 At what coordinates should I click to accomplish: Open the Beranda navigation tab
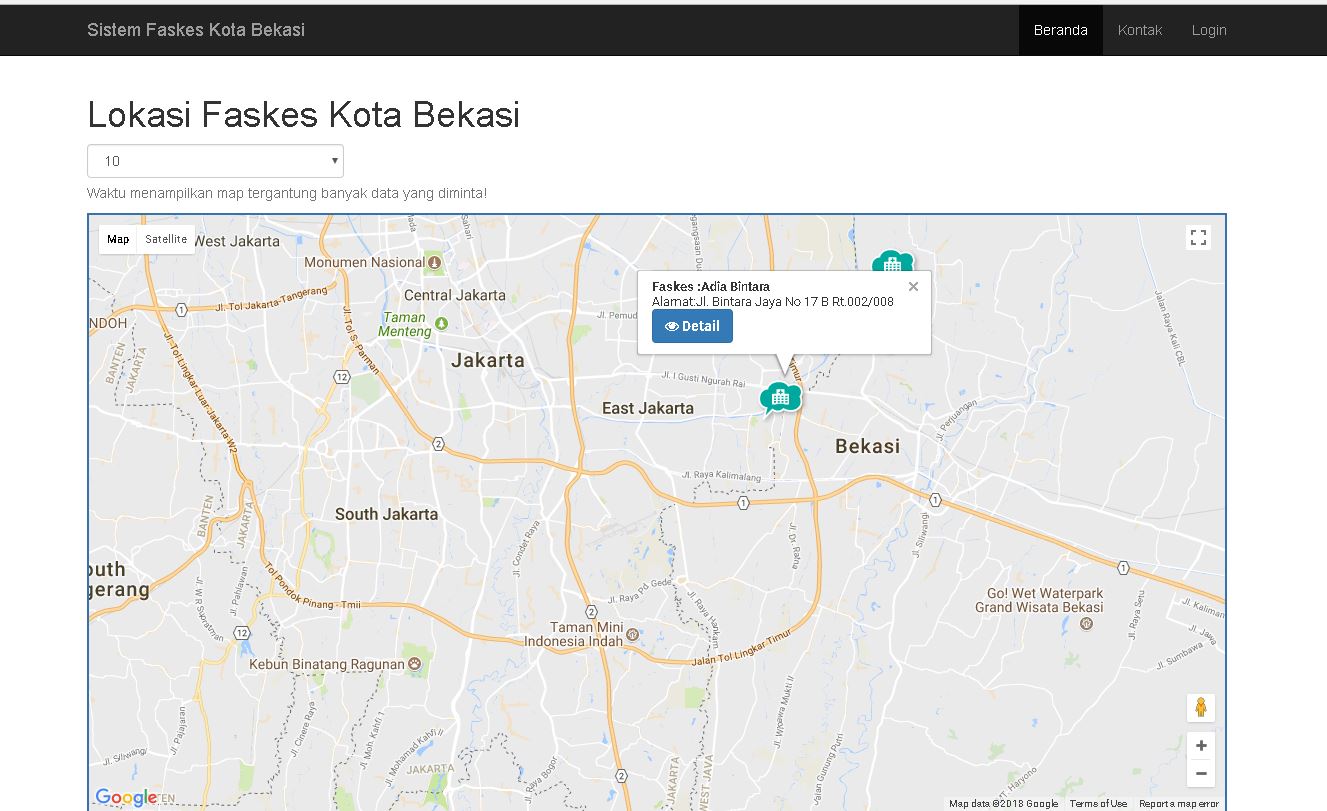pyautogui.click(x=1060, y=30)
